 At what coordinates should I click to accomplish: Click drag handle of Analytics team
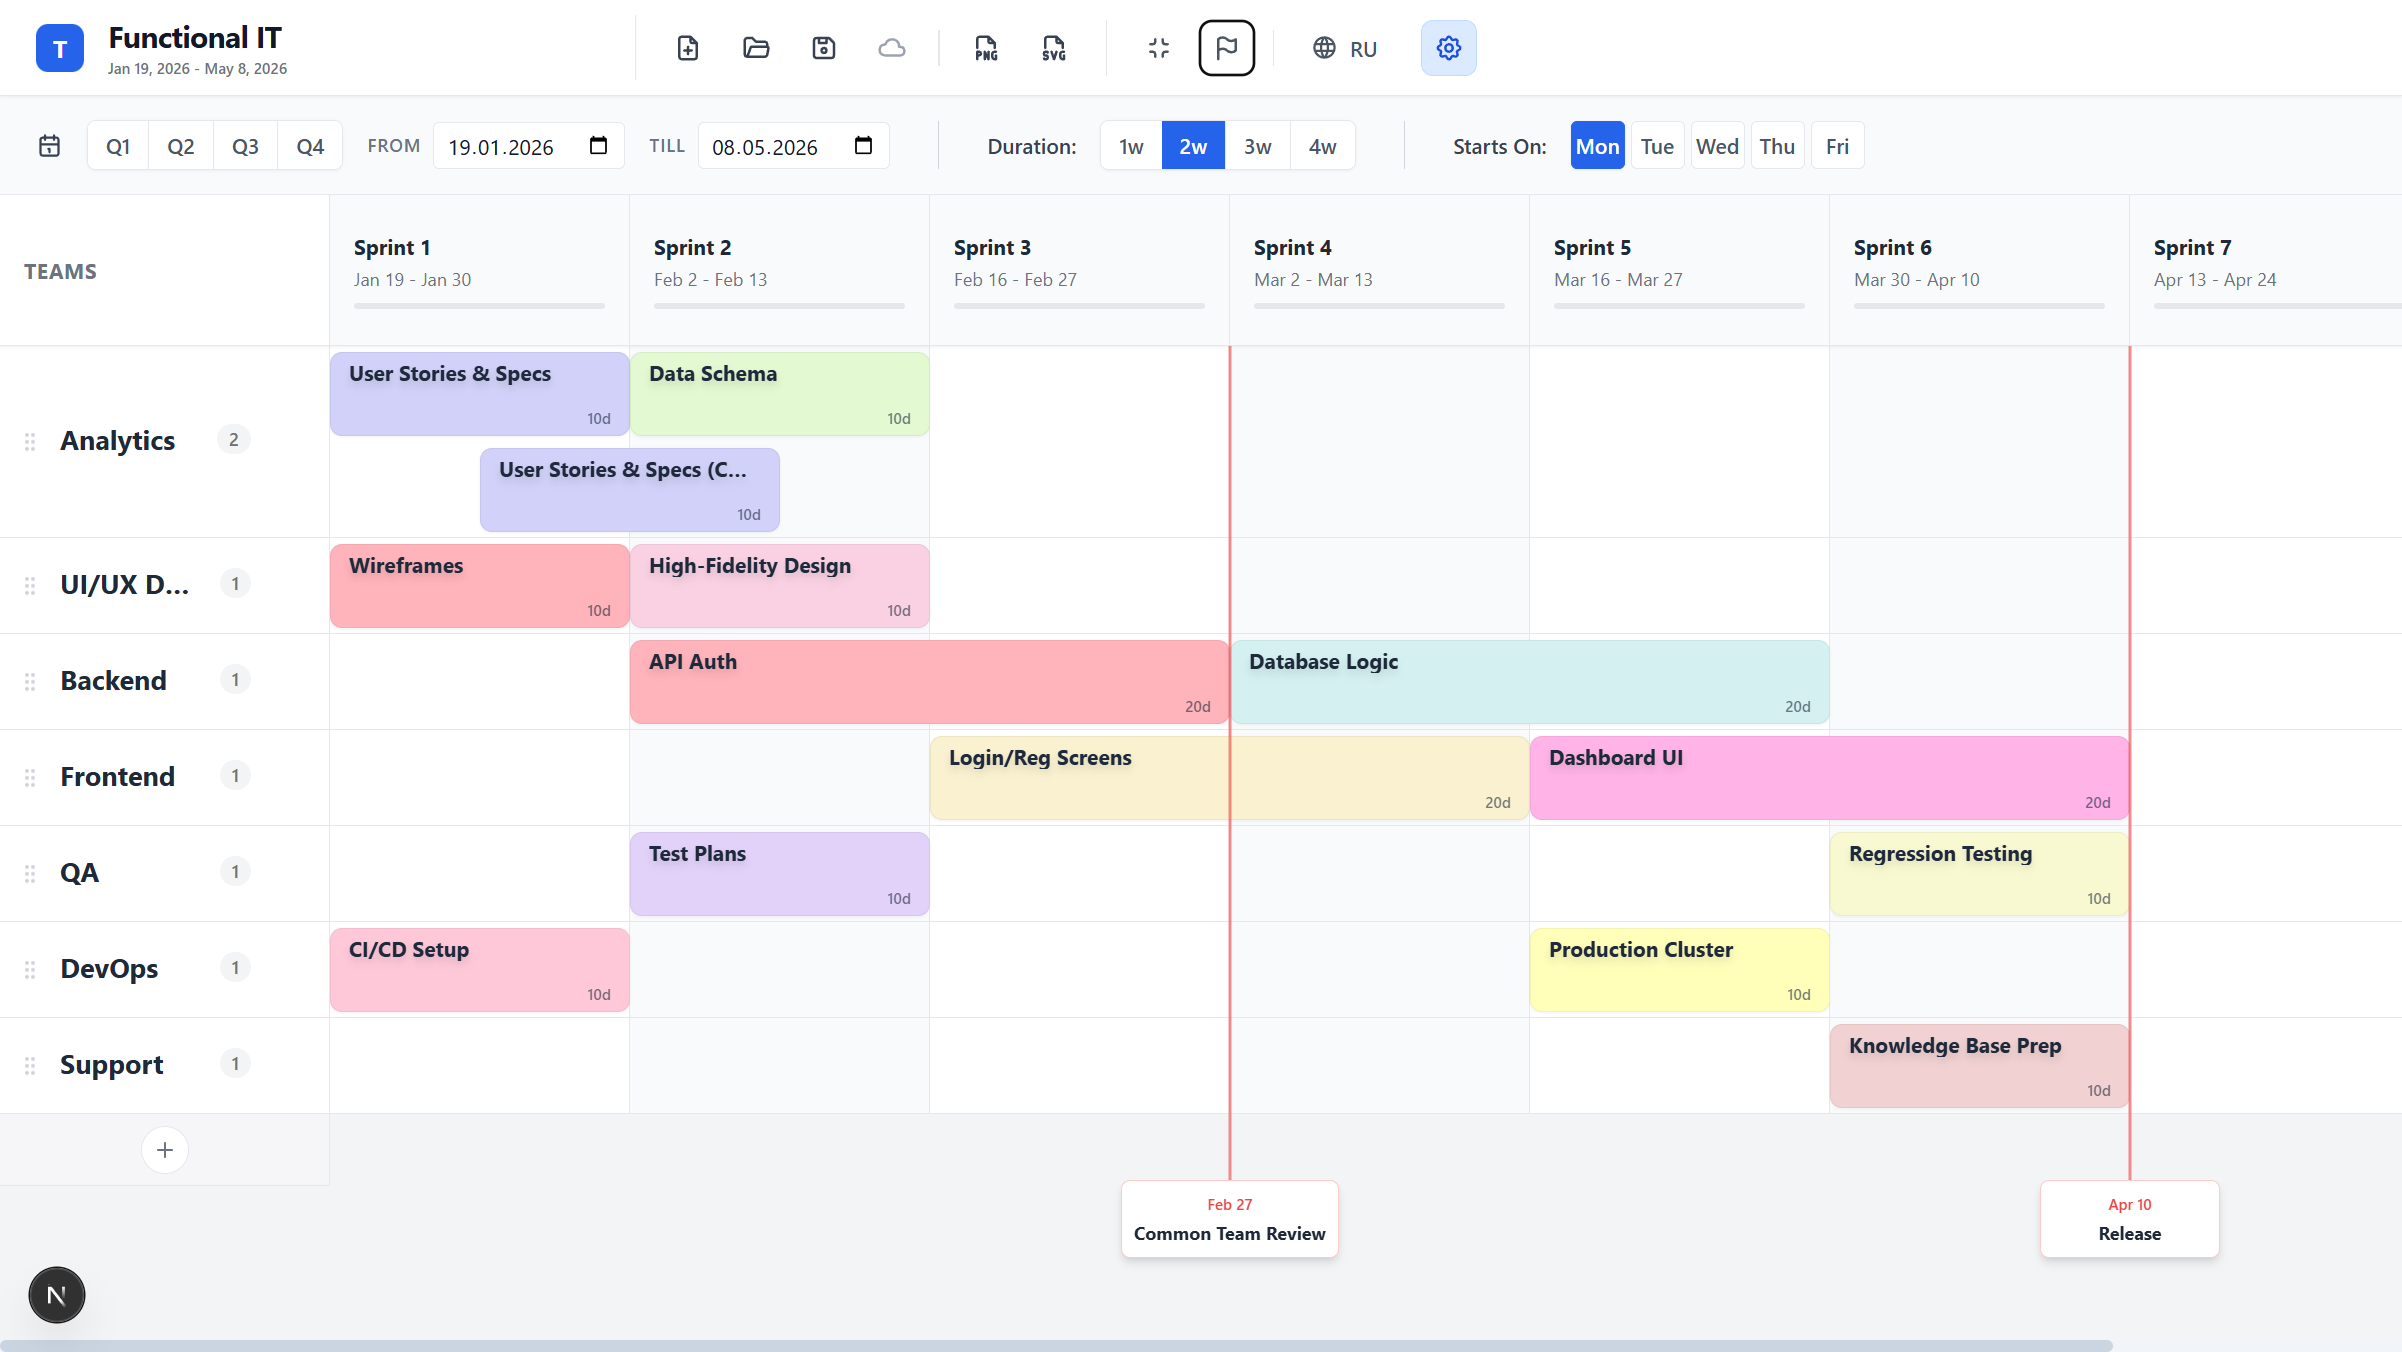click(30, 441)
